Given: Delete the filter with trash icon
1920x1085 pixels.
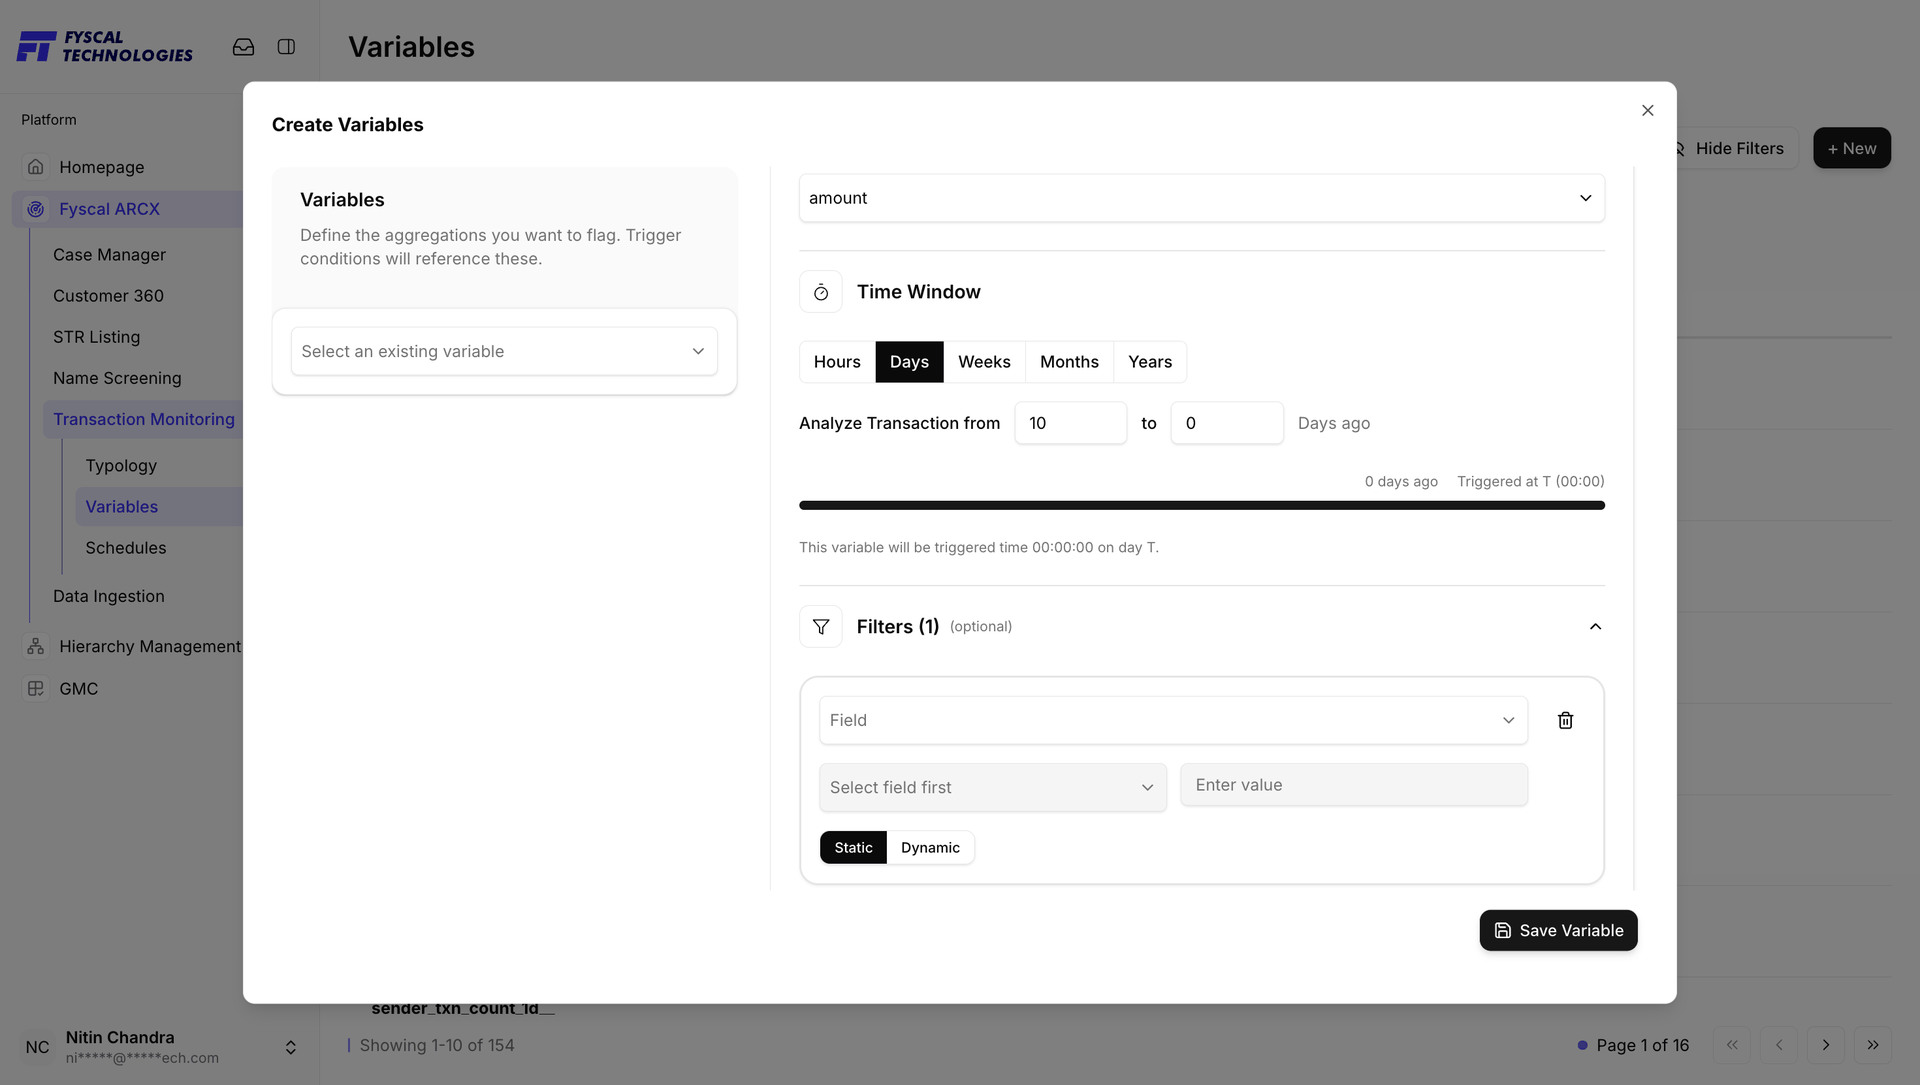Looking at the screenshot, I should point(1566,721).
